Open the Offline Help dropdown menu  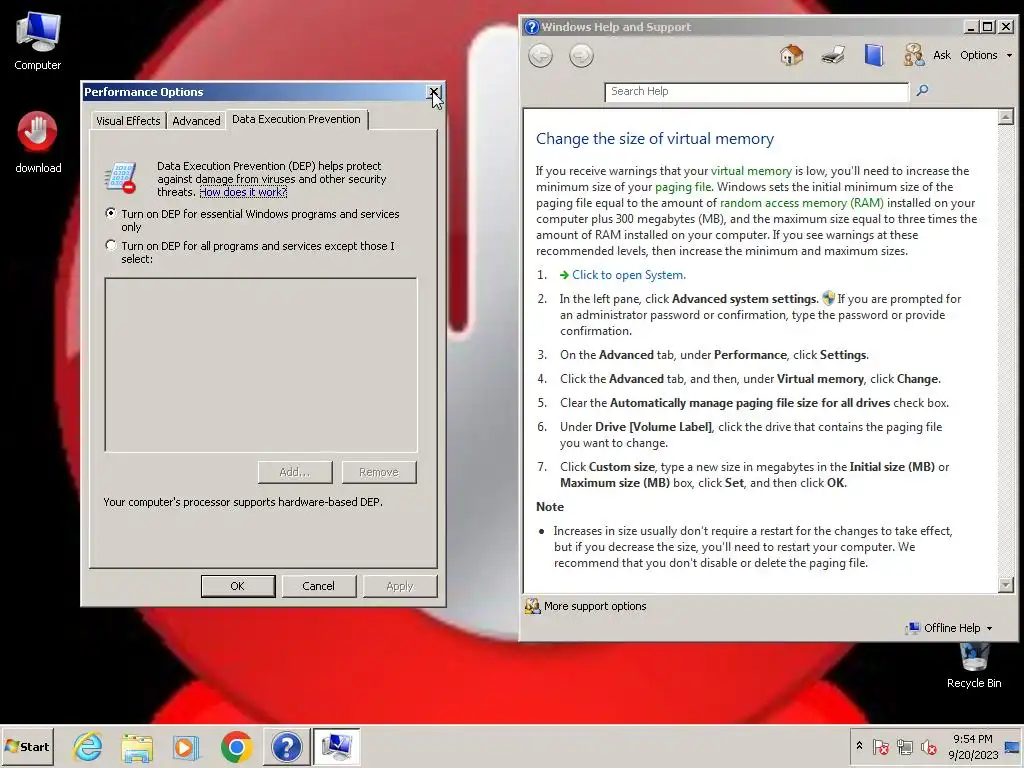[x=950, y=628]
